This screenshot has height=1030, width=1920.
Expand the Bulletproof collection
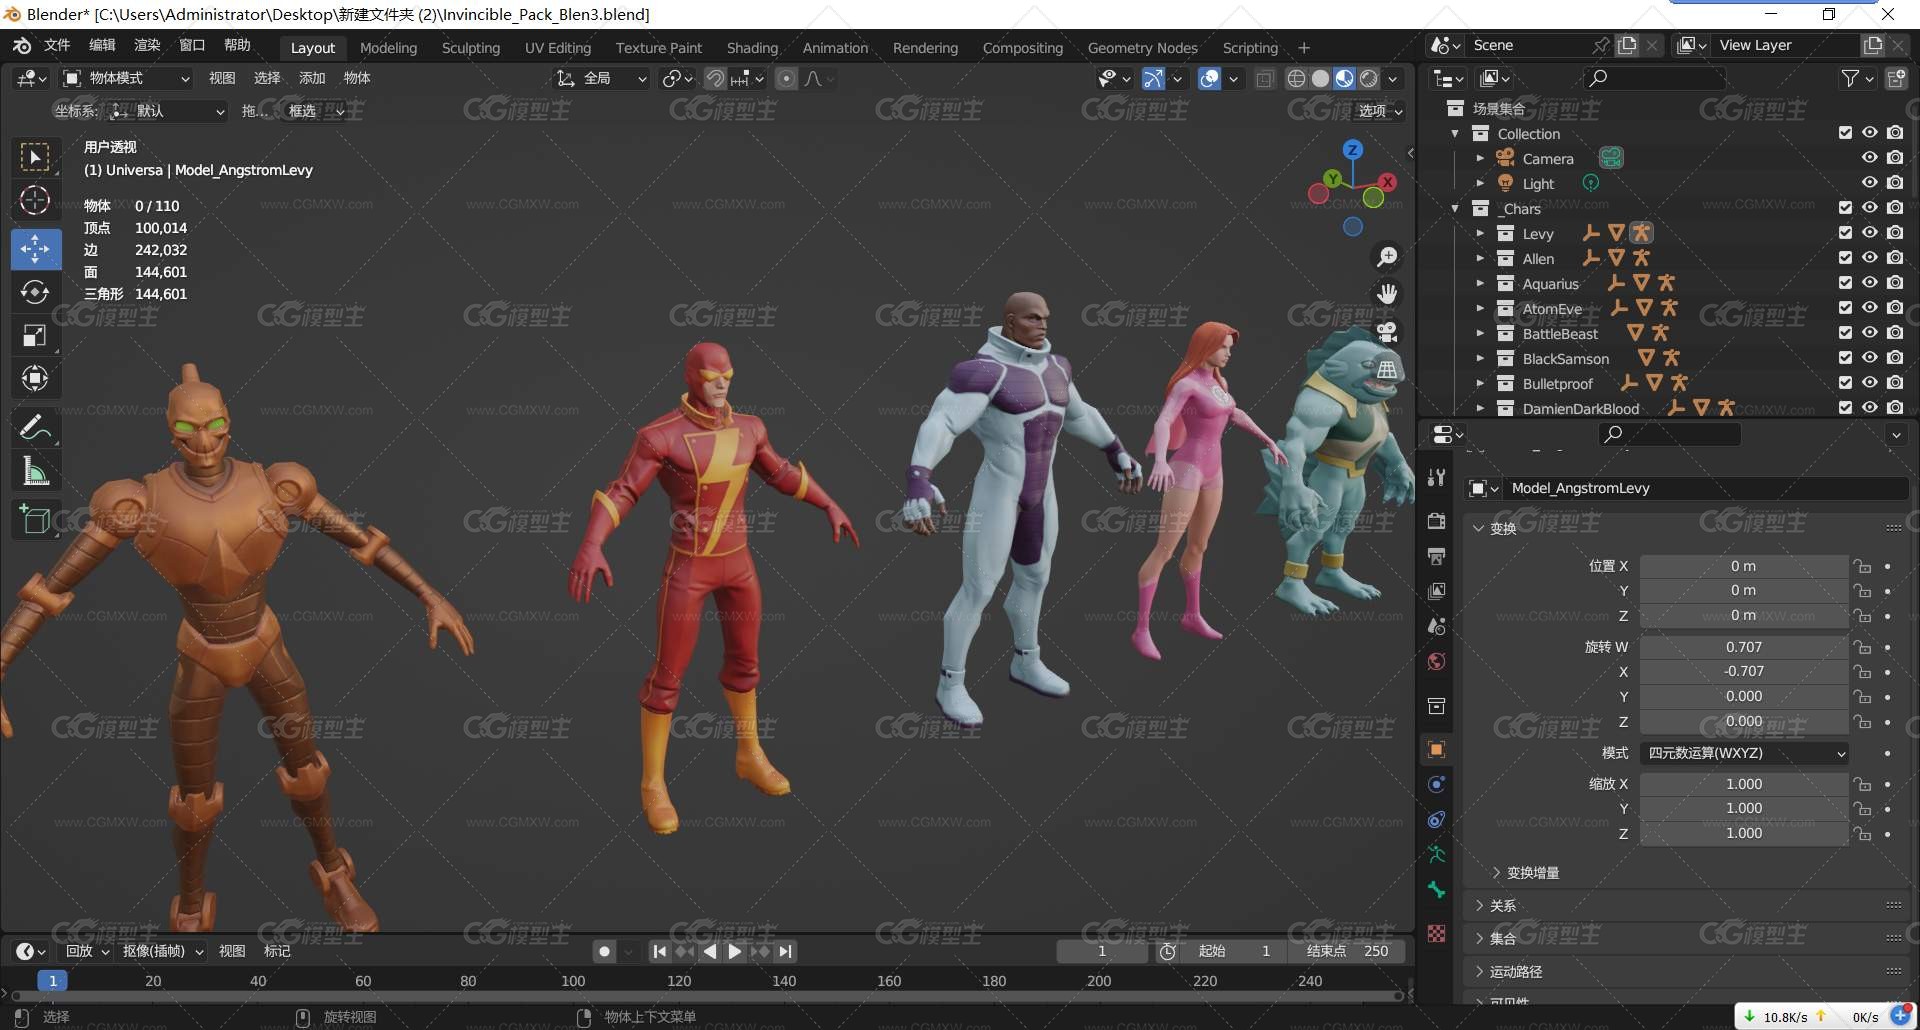coord(1480,384)
